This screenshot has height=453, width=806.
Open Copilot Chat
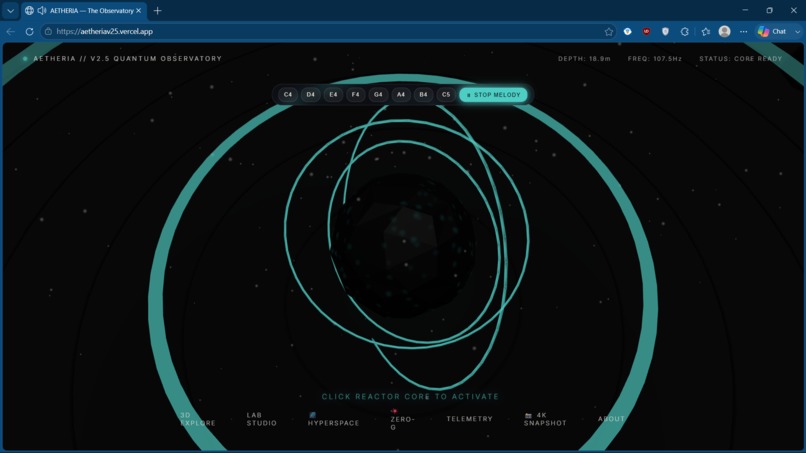click(x=773, y=31)
